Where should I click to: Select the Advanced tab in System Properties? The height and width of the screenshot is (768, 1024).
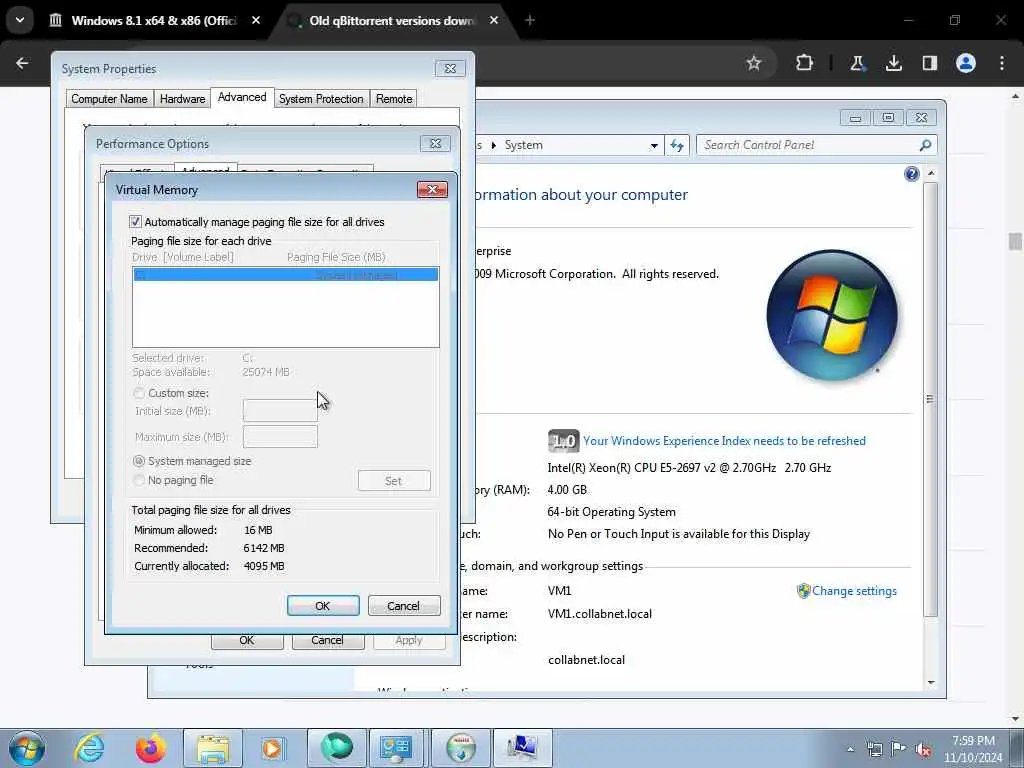pos(242,97)
